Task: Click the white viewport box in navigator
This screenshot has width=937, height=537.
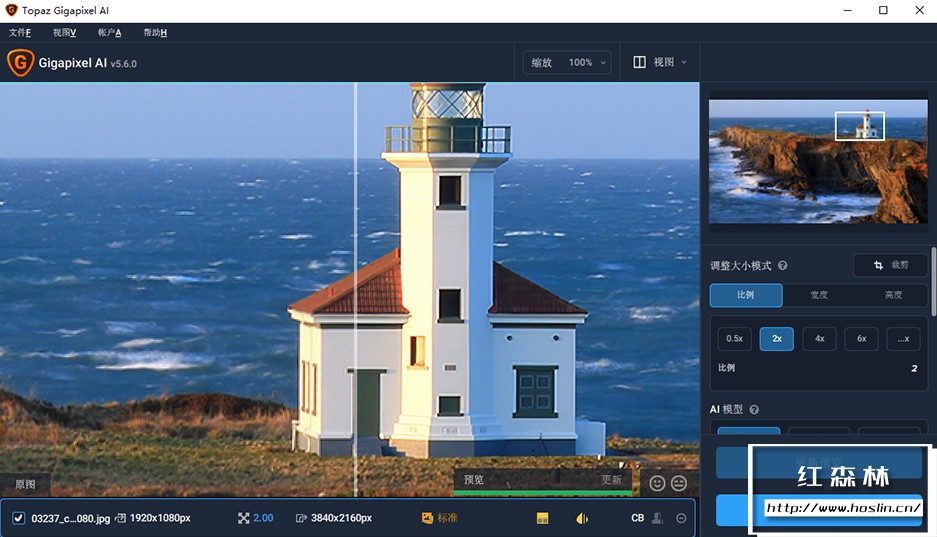Action: (859, 125)
